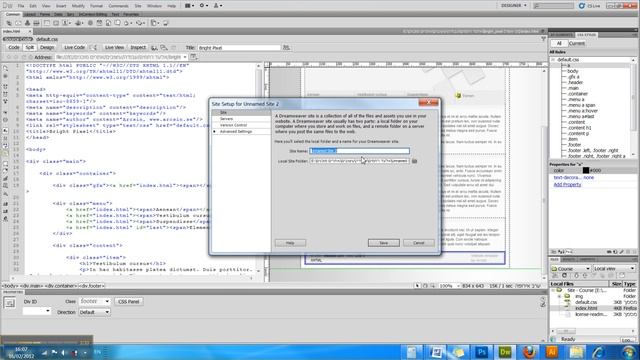This screenshot has height=360, width=640.
Task: Click Save in Site Setup dialog
Action: [384, 243]
